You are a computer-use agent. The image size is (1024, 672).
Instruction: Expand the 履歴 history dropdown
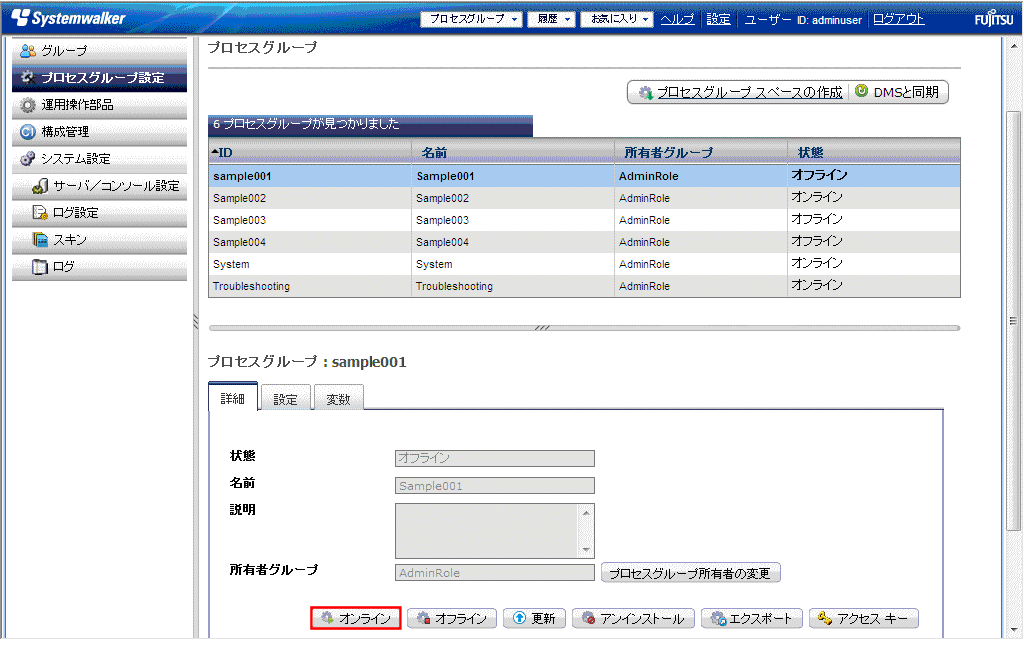point(554,19)
